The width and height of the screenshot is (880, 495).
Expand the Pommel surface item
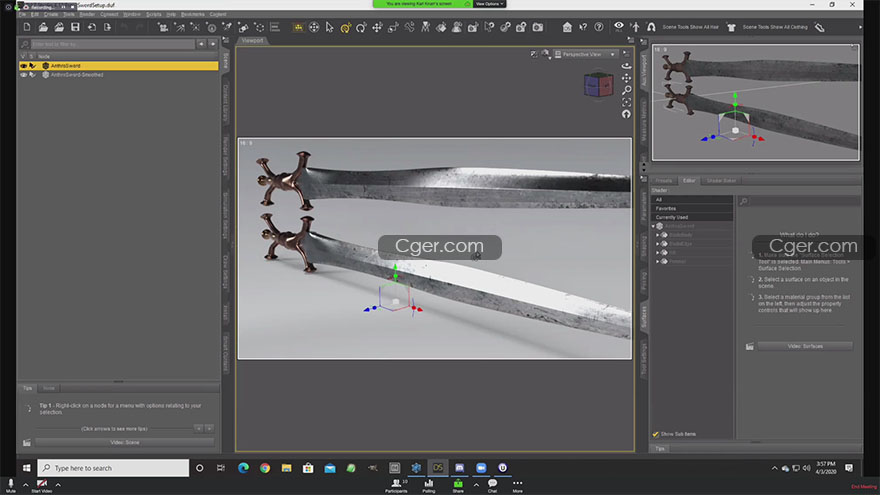tap(658, 261)
